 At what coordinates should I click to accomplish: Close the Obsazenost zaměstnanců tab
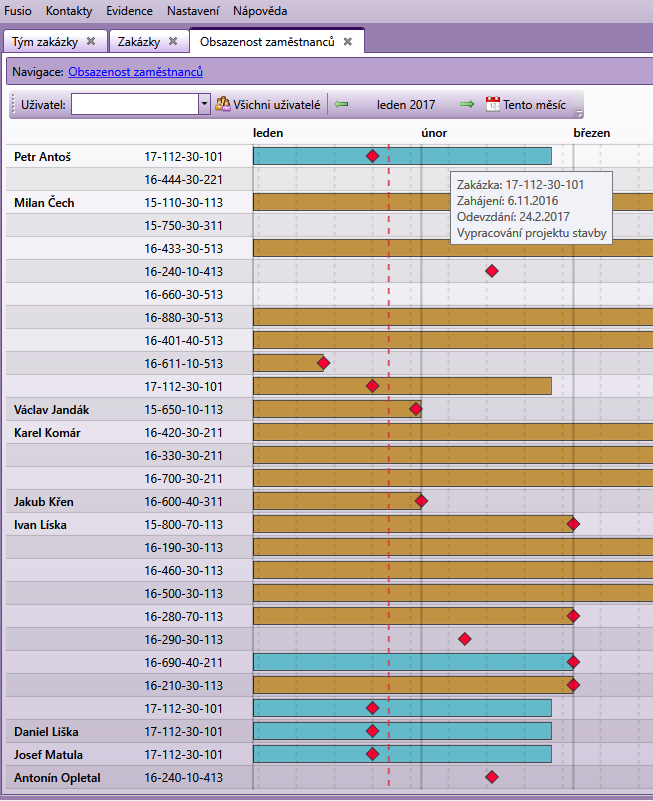pyautogui.click(x=348, y=42)
